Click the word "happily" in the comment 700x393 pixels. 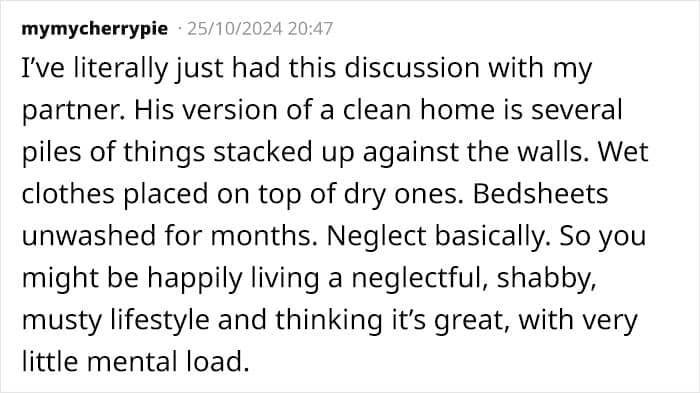195,279
